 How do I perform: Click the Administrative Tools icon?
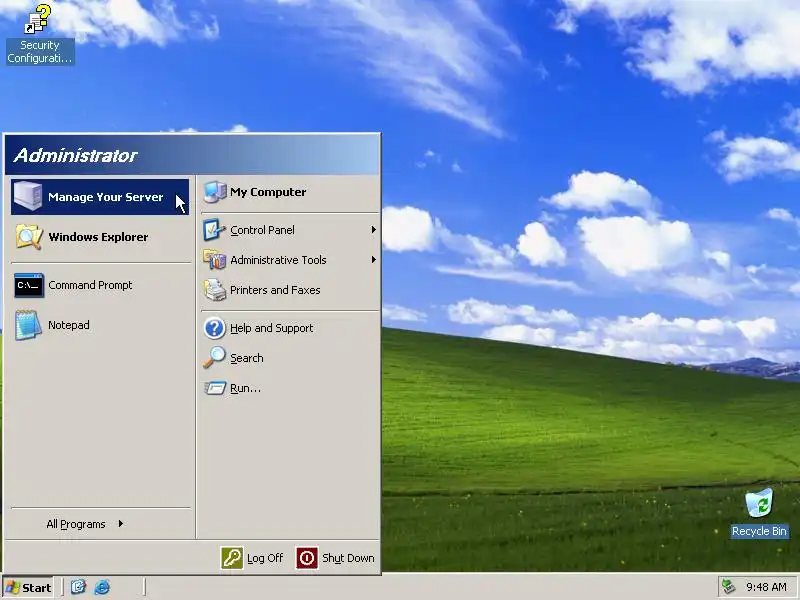point(214,260)
